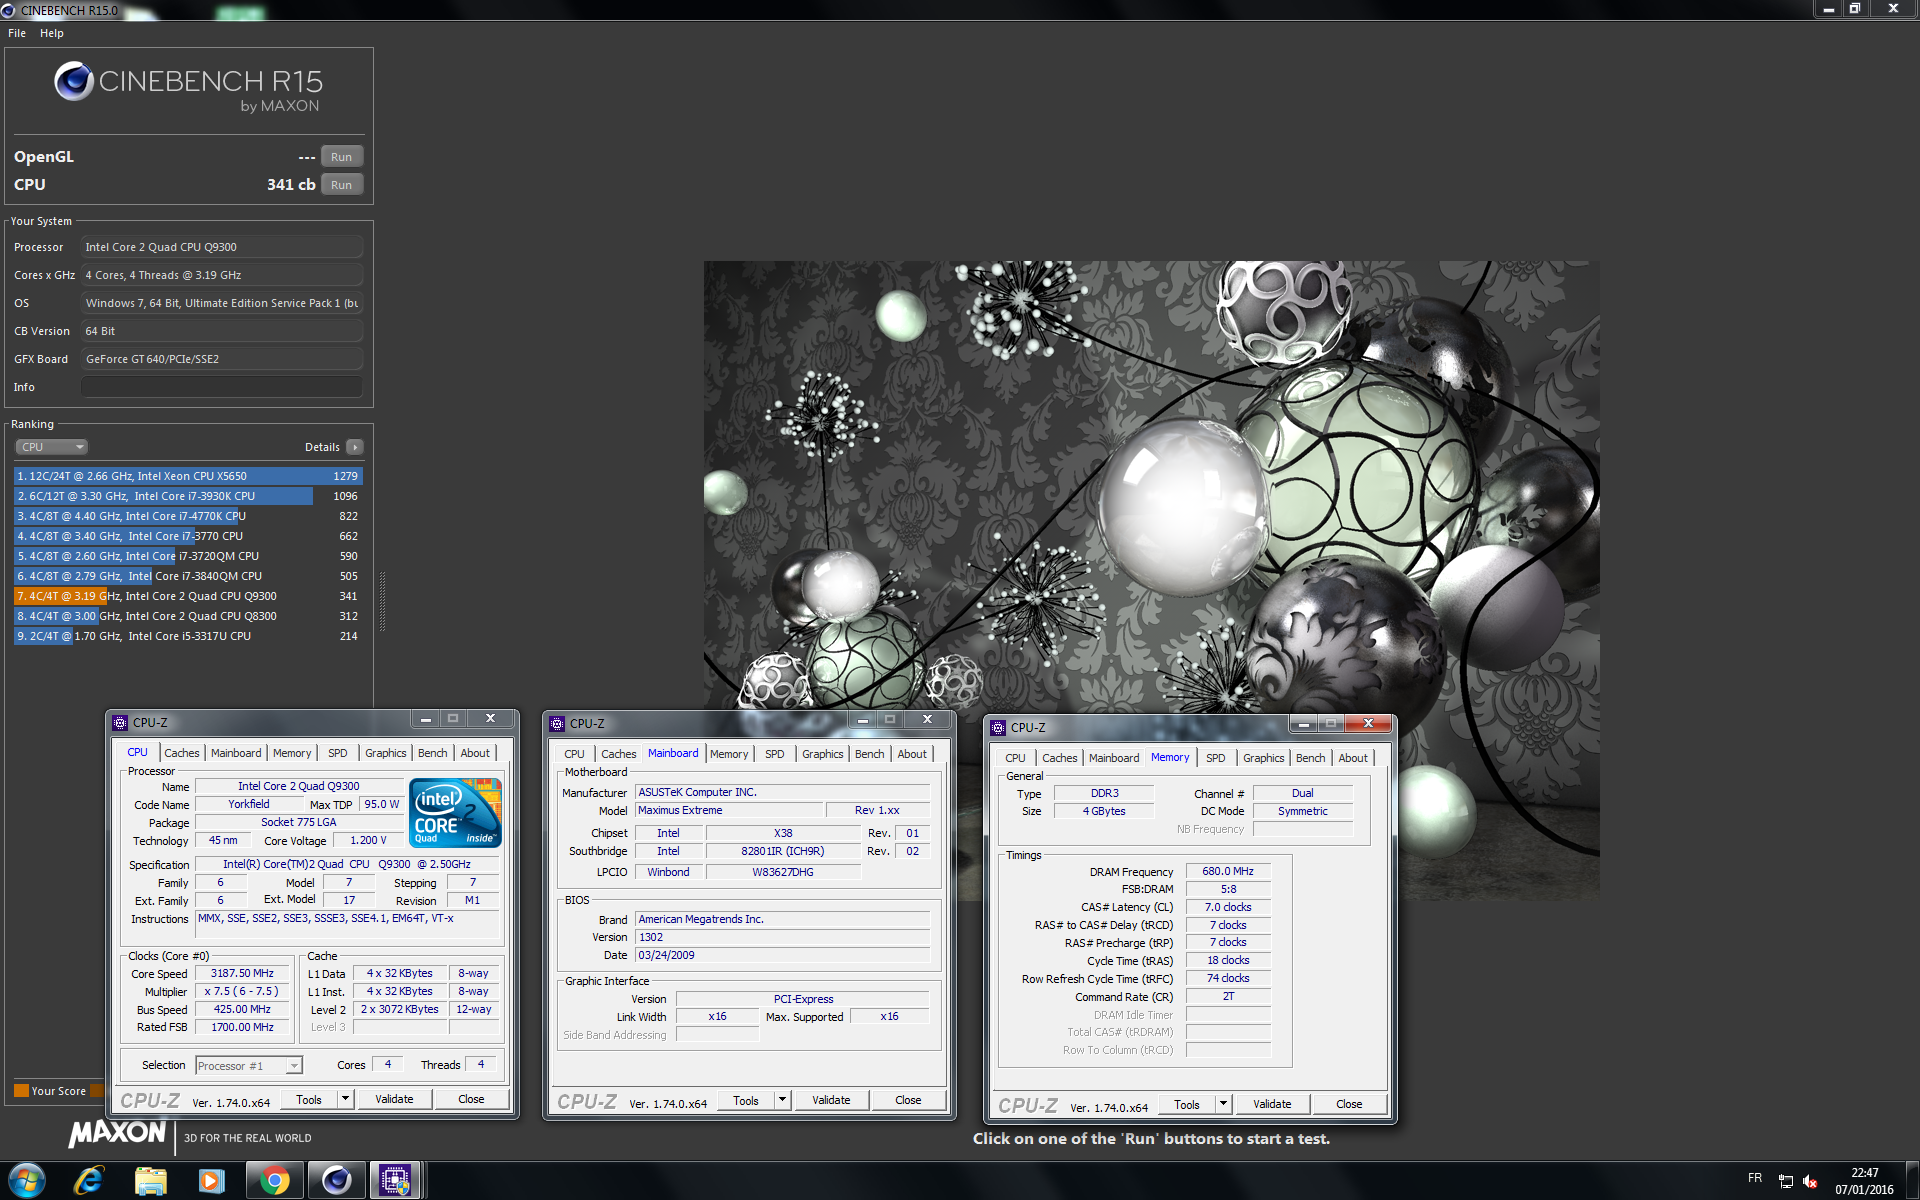Viewport: 1920px width, 1200px height.
Task: Click the Info input field
Action: [222, 387]
